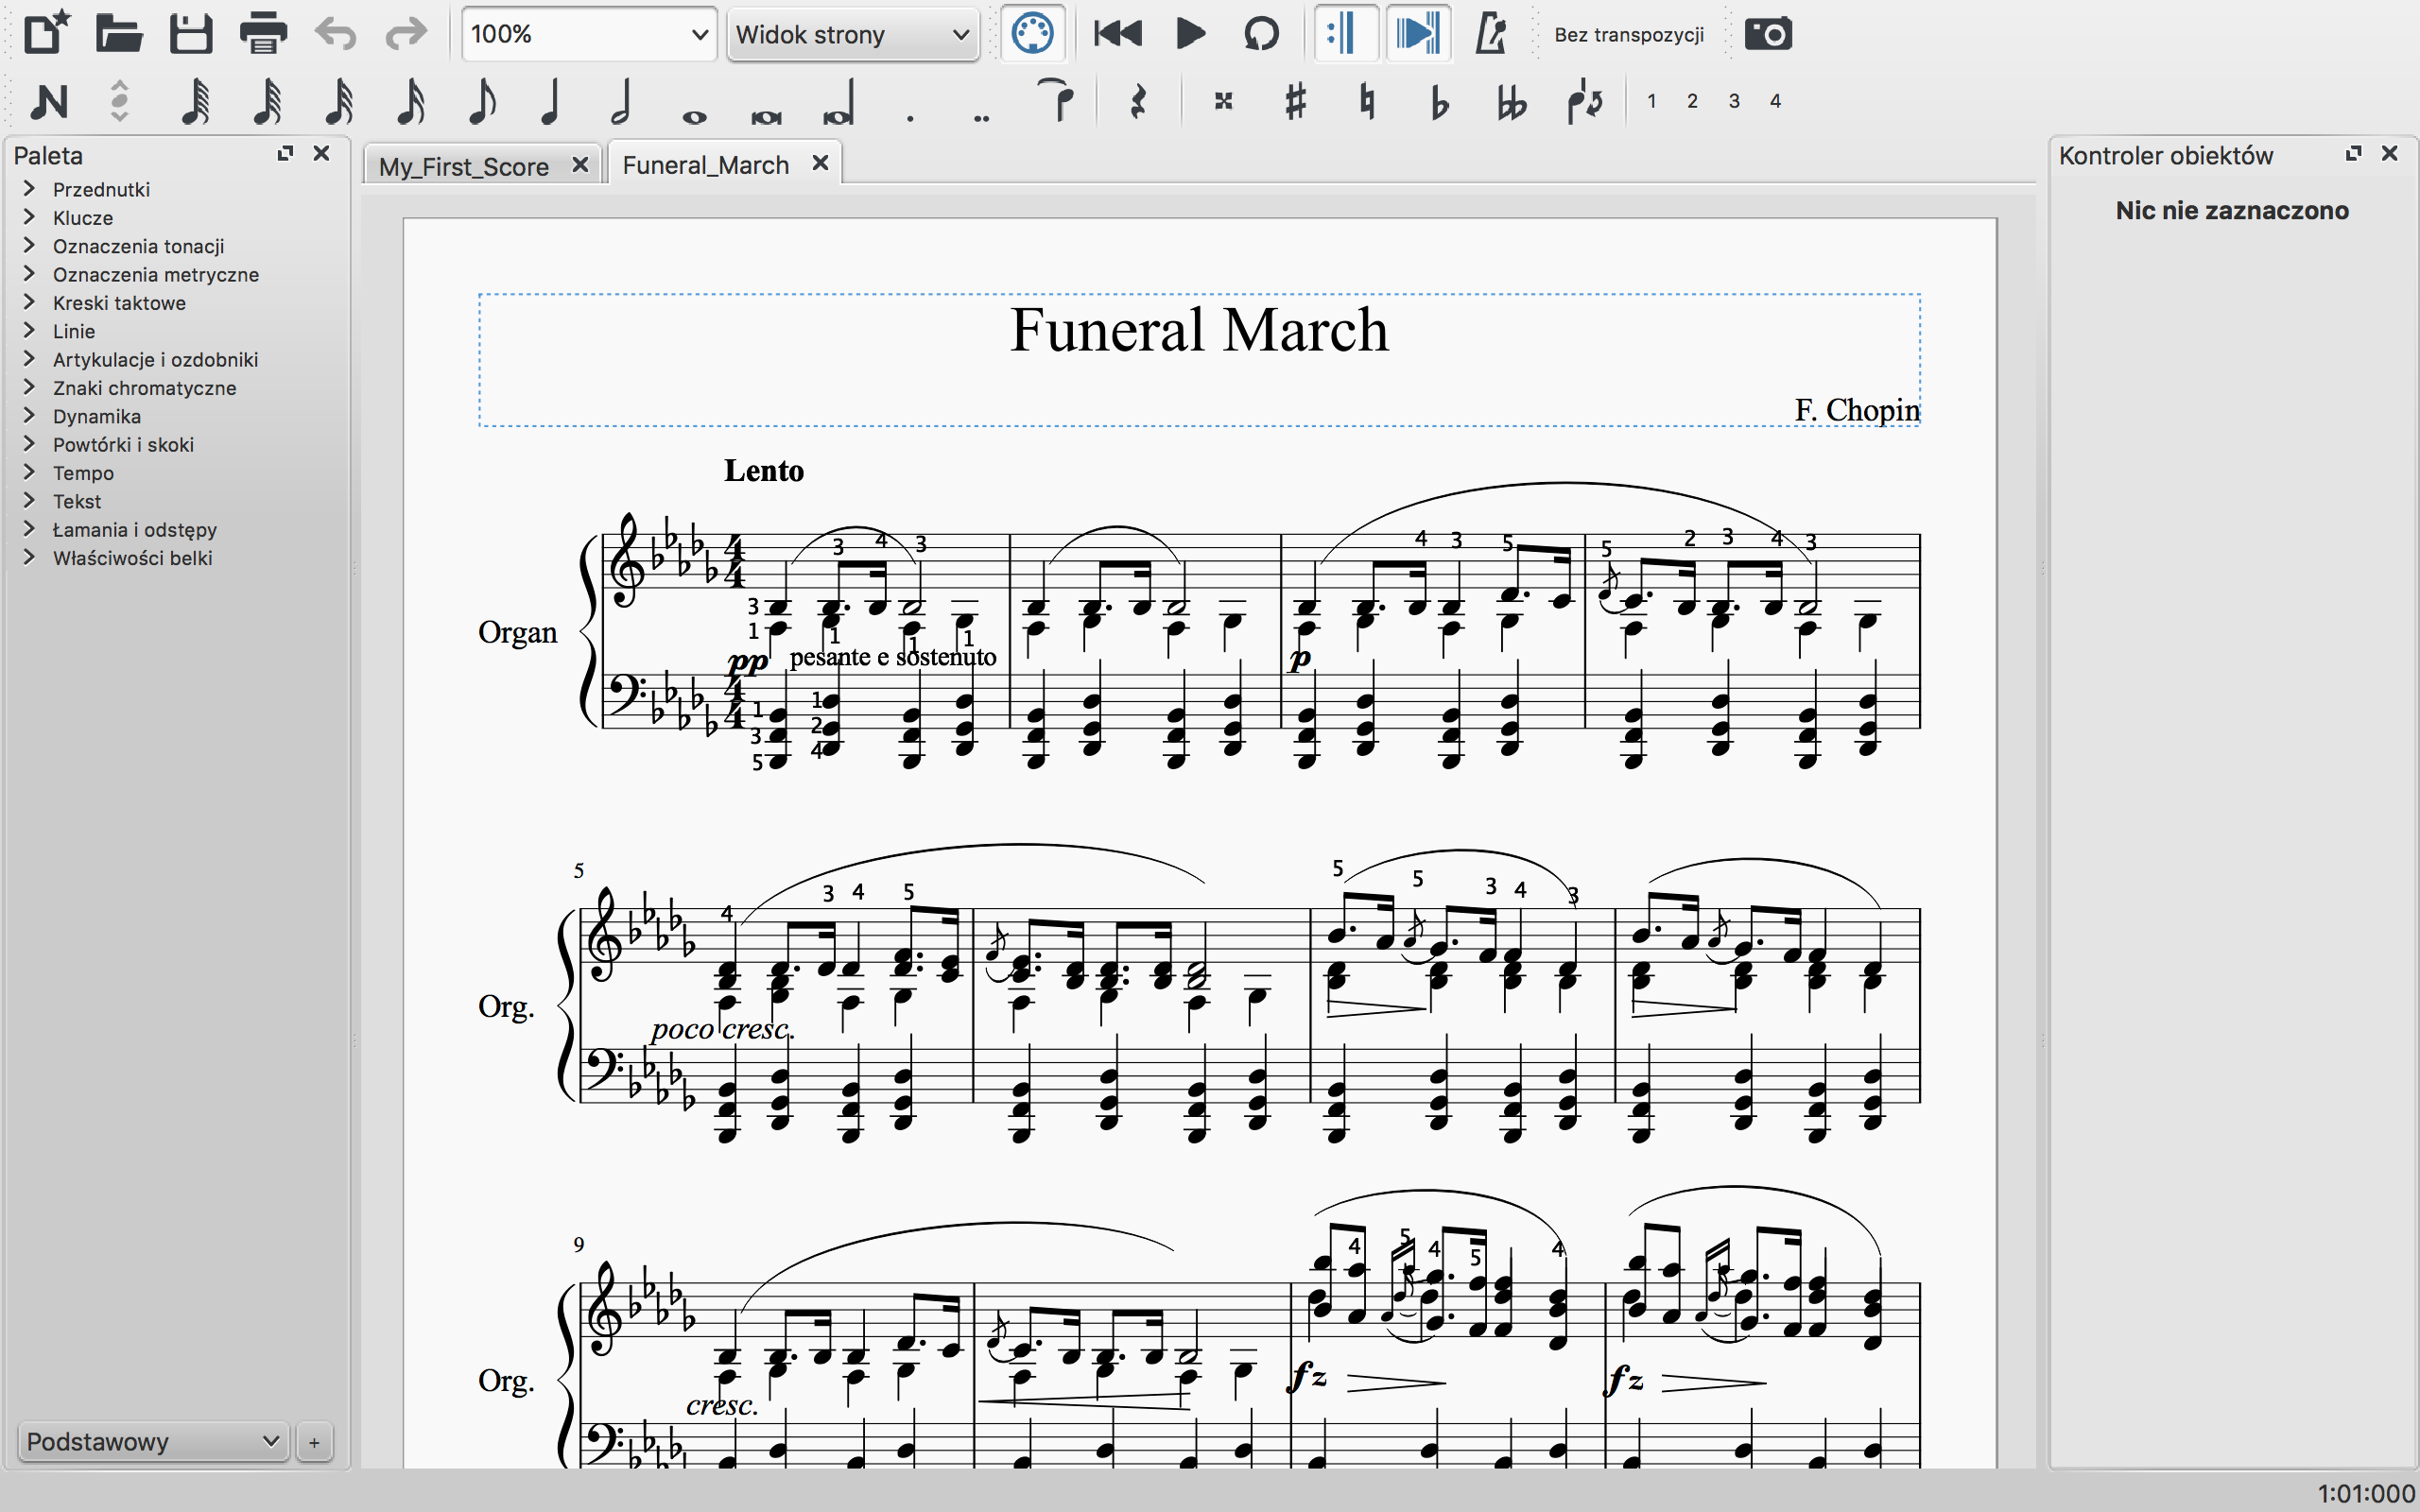Toggle loop playback
This screenshot has height=1512, width=2420.
[1261, 34]
